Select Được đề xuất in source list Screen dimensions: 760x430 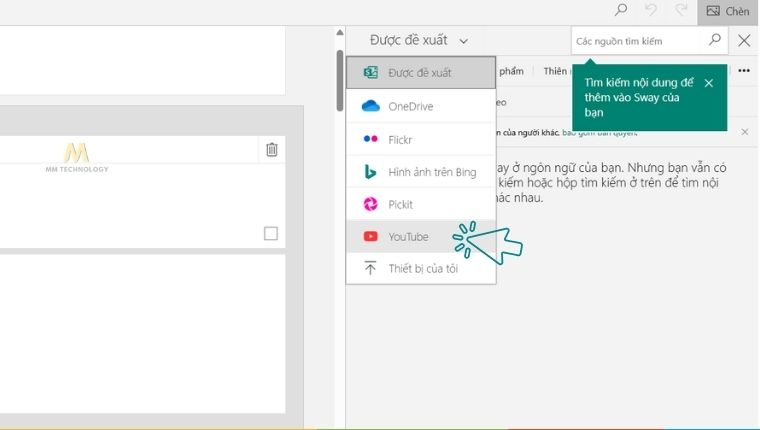coord(421,73)
